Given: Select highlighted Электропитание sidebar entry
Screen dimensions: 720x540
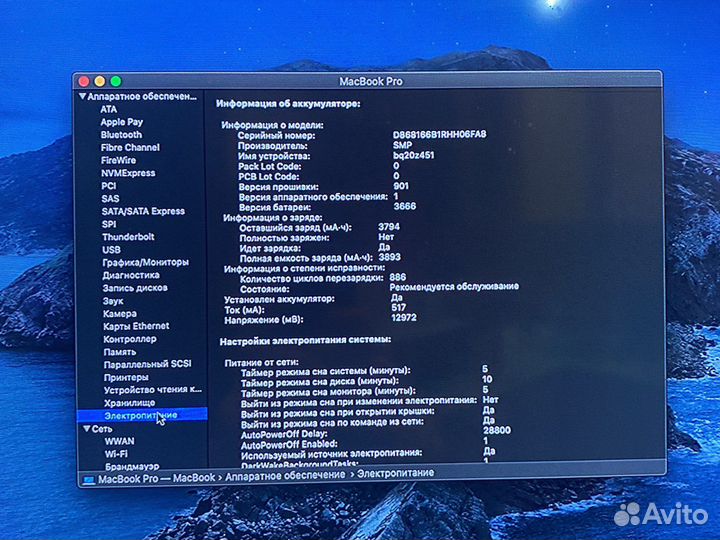Looking at the screenshot, I should pos(141,416).
